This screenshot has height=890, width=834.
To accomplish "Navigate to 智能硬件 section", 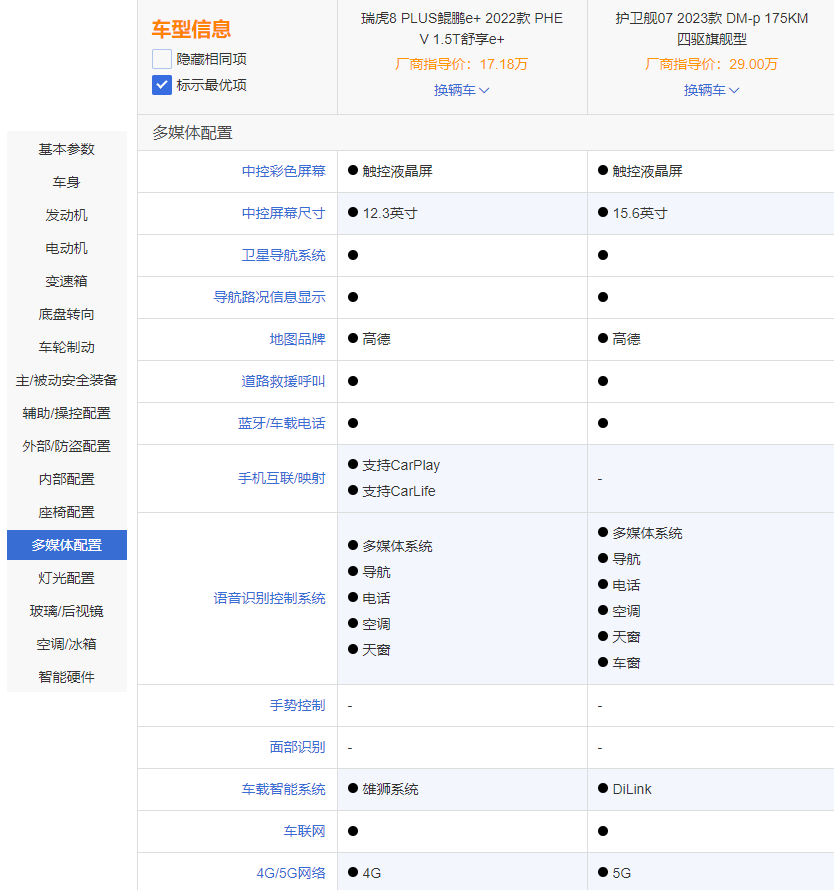I will (x=67, y=677).
